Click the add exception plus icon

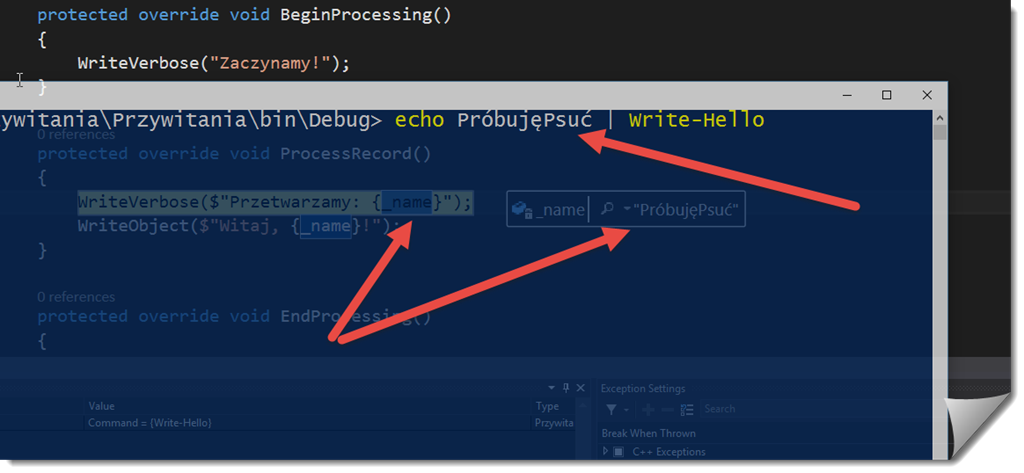(x=648, y=409)
